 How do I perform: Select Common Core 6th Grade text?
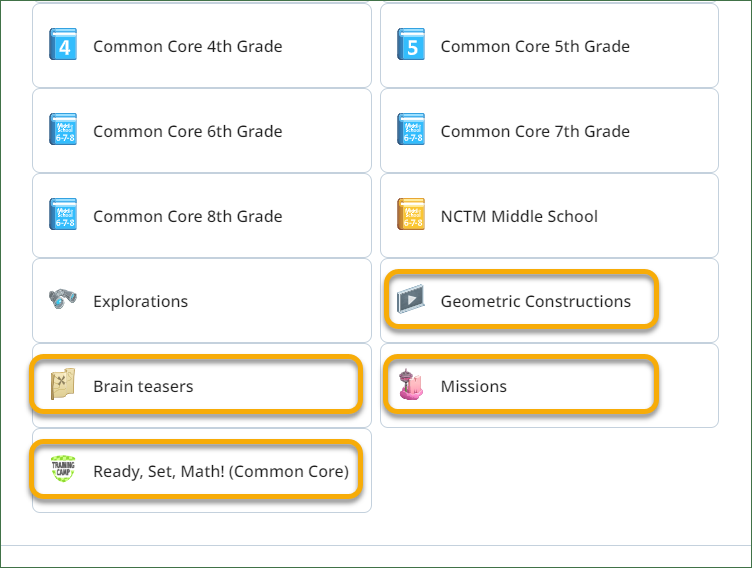point(188,131)
